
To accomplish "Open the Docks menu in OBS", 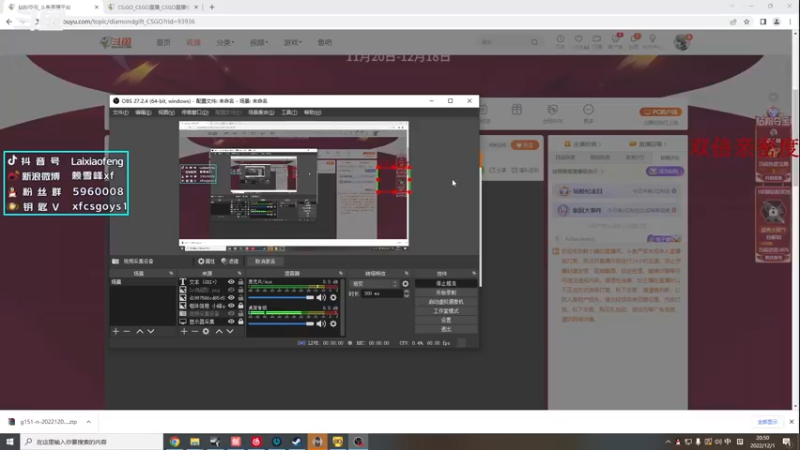I will [195, 112].
